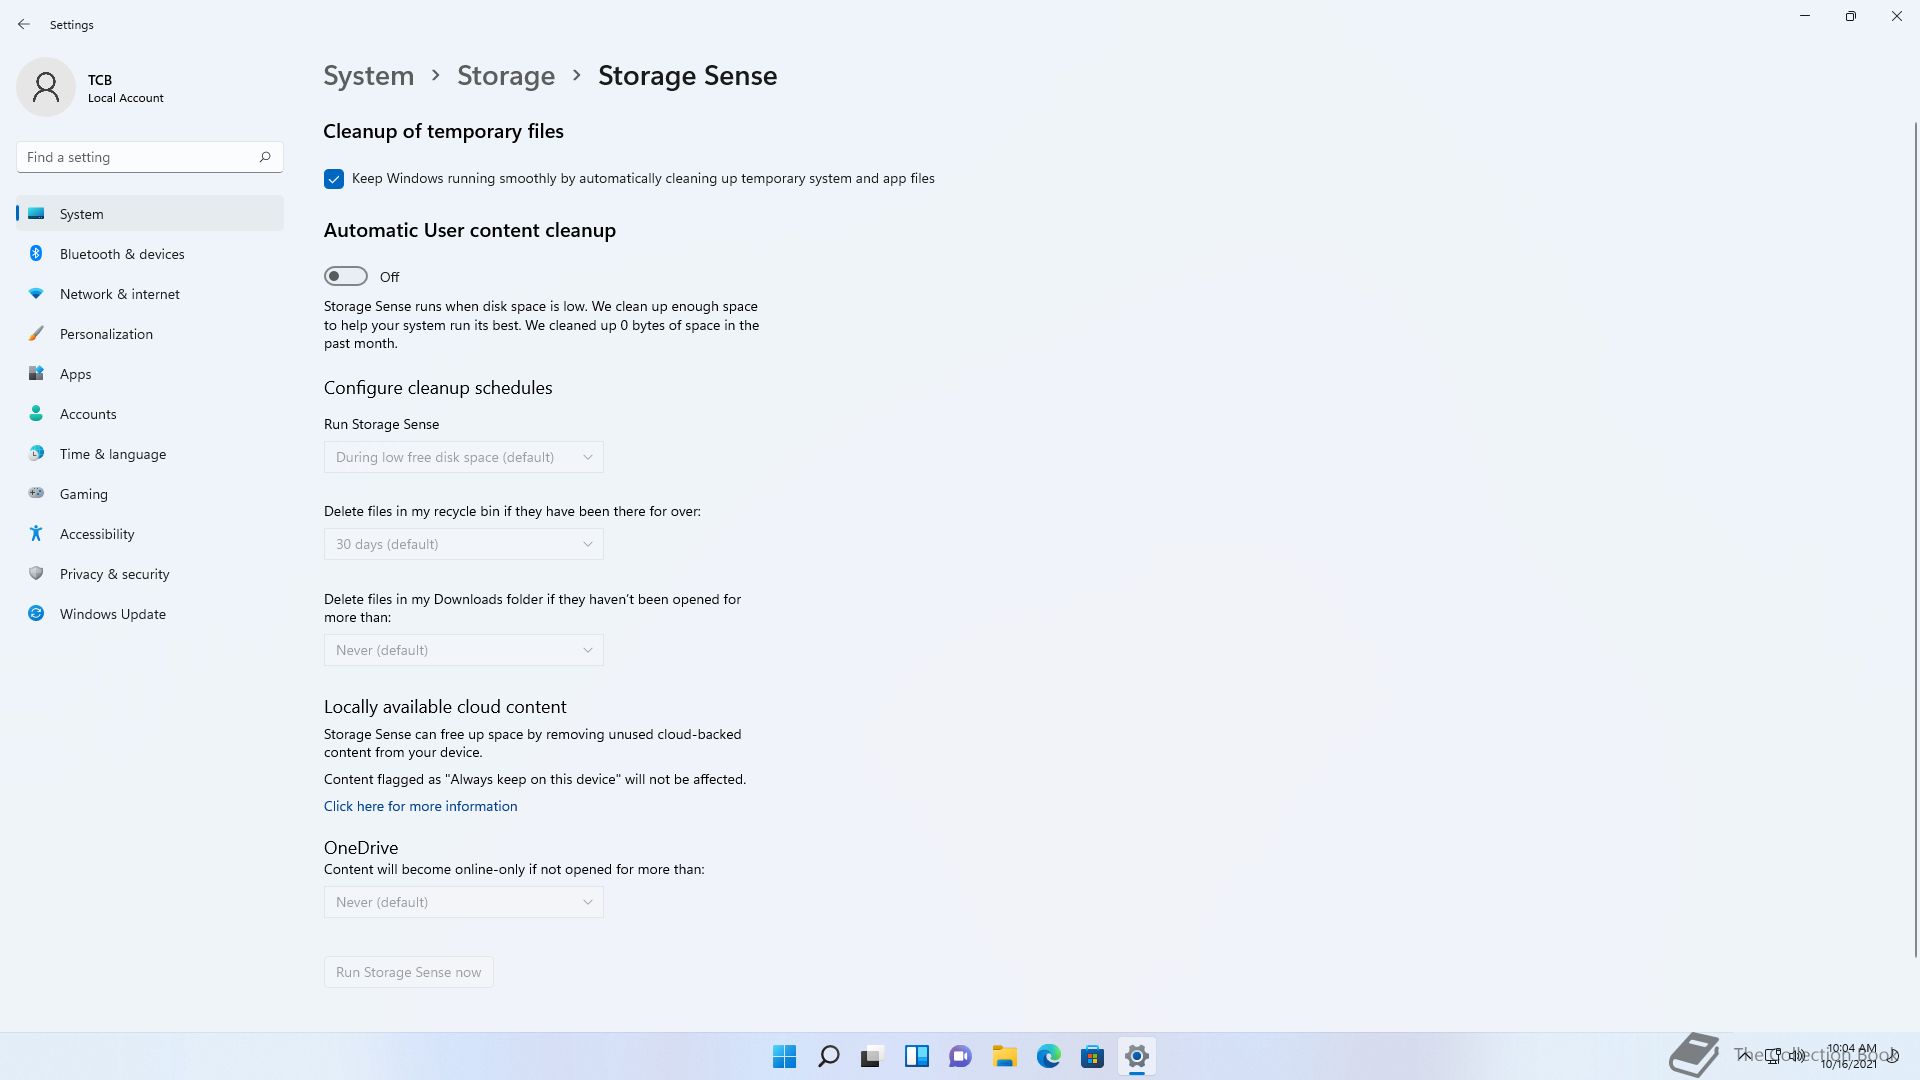Screen dimensions: 1920x1080
Task: Click the Storage breadcrumb link
Action: pyautogui.click(x=506, y=76)
